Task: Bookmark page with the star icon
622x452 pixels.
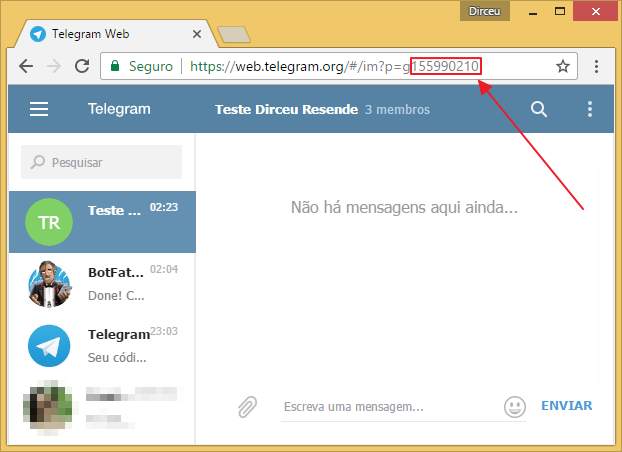Action: 563,66
